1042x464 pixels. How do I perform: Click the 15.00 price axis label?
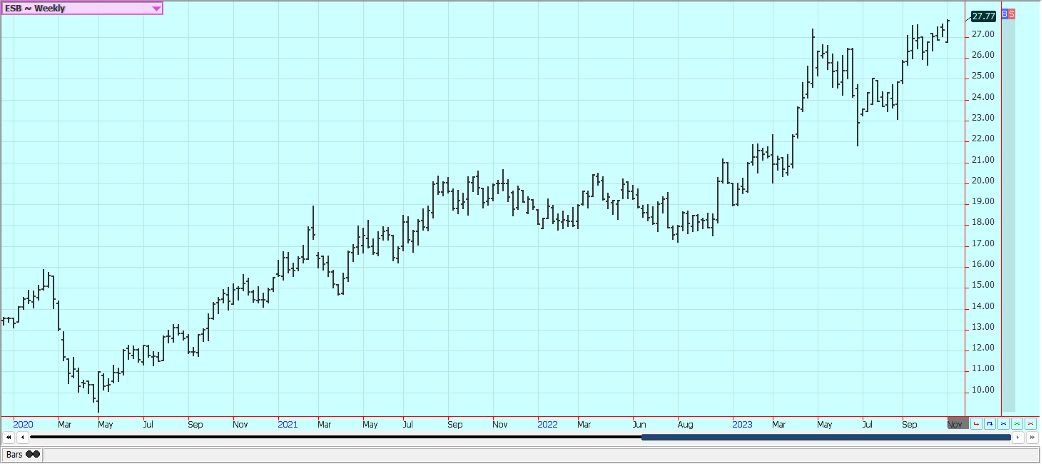click(984, 285)
